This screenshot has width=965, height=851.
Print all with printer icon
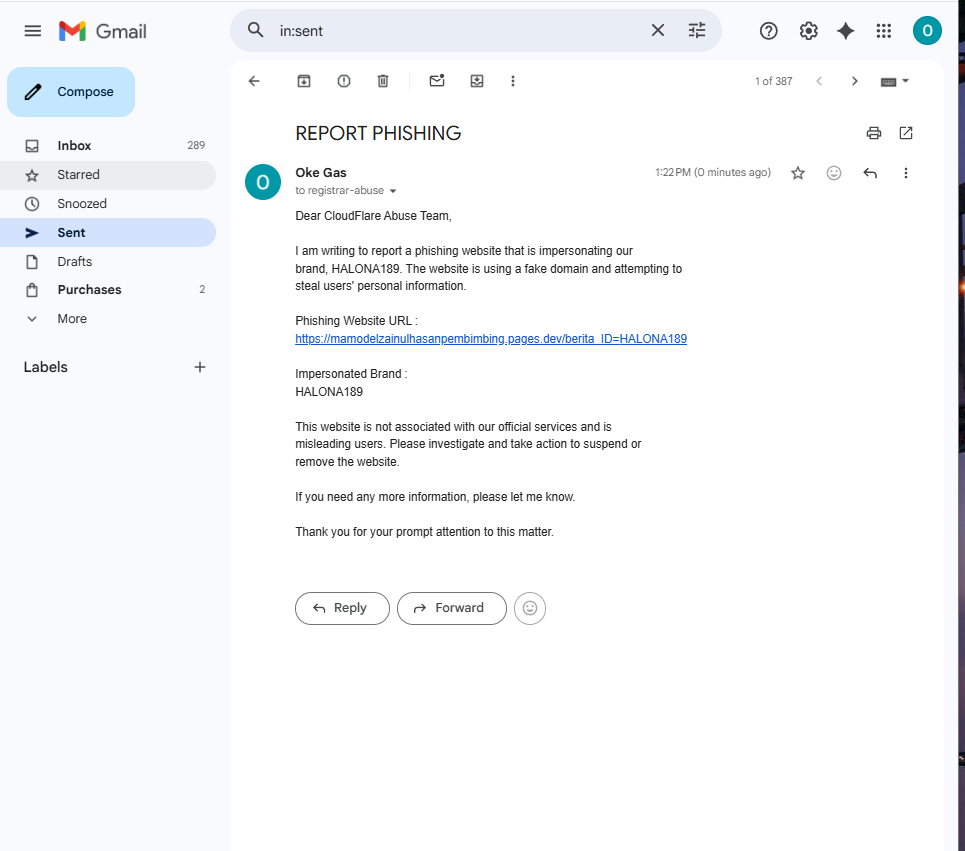(873, 133)
